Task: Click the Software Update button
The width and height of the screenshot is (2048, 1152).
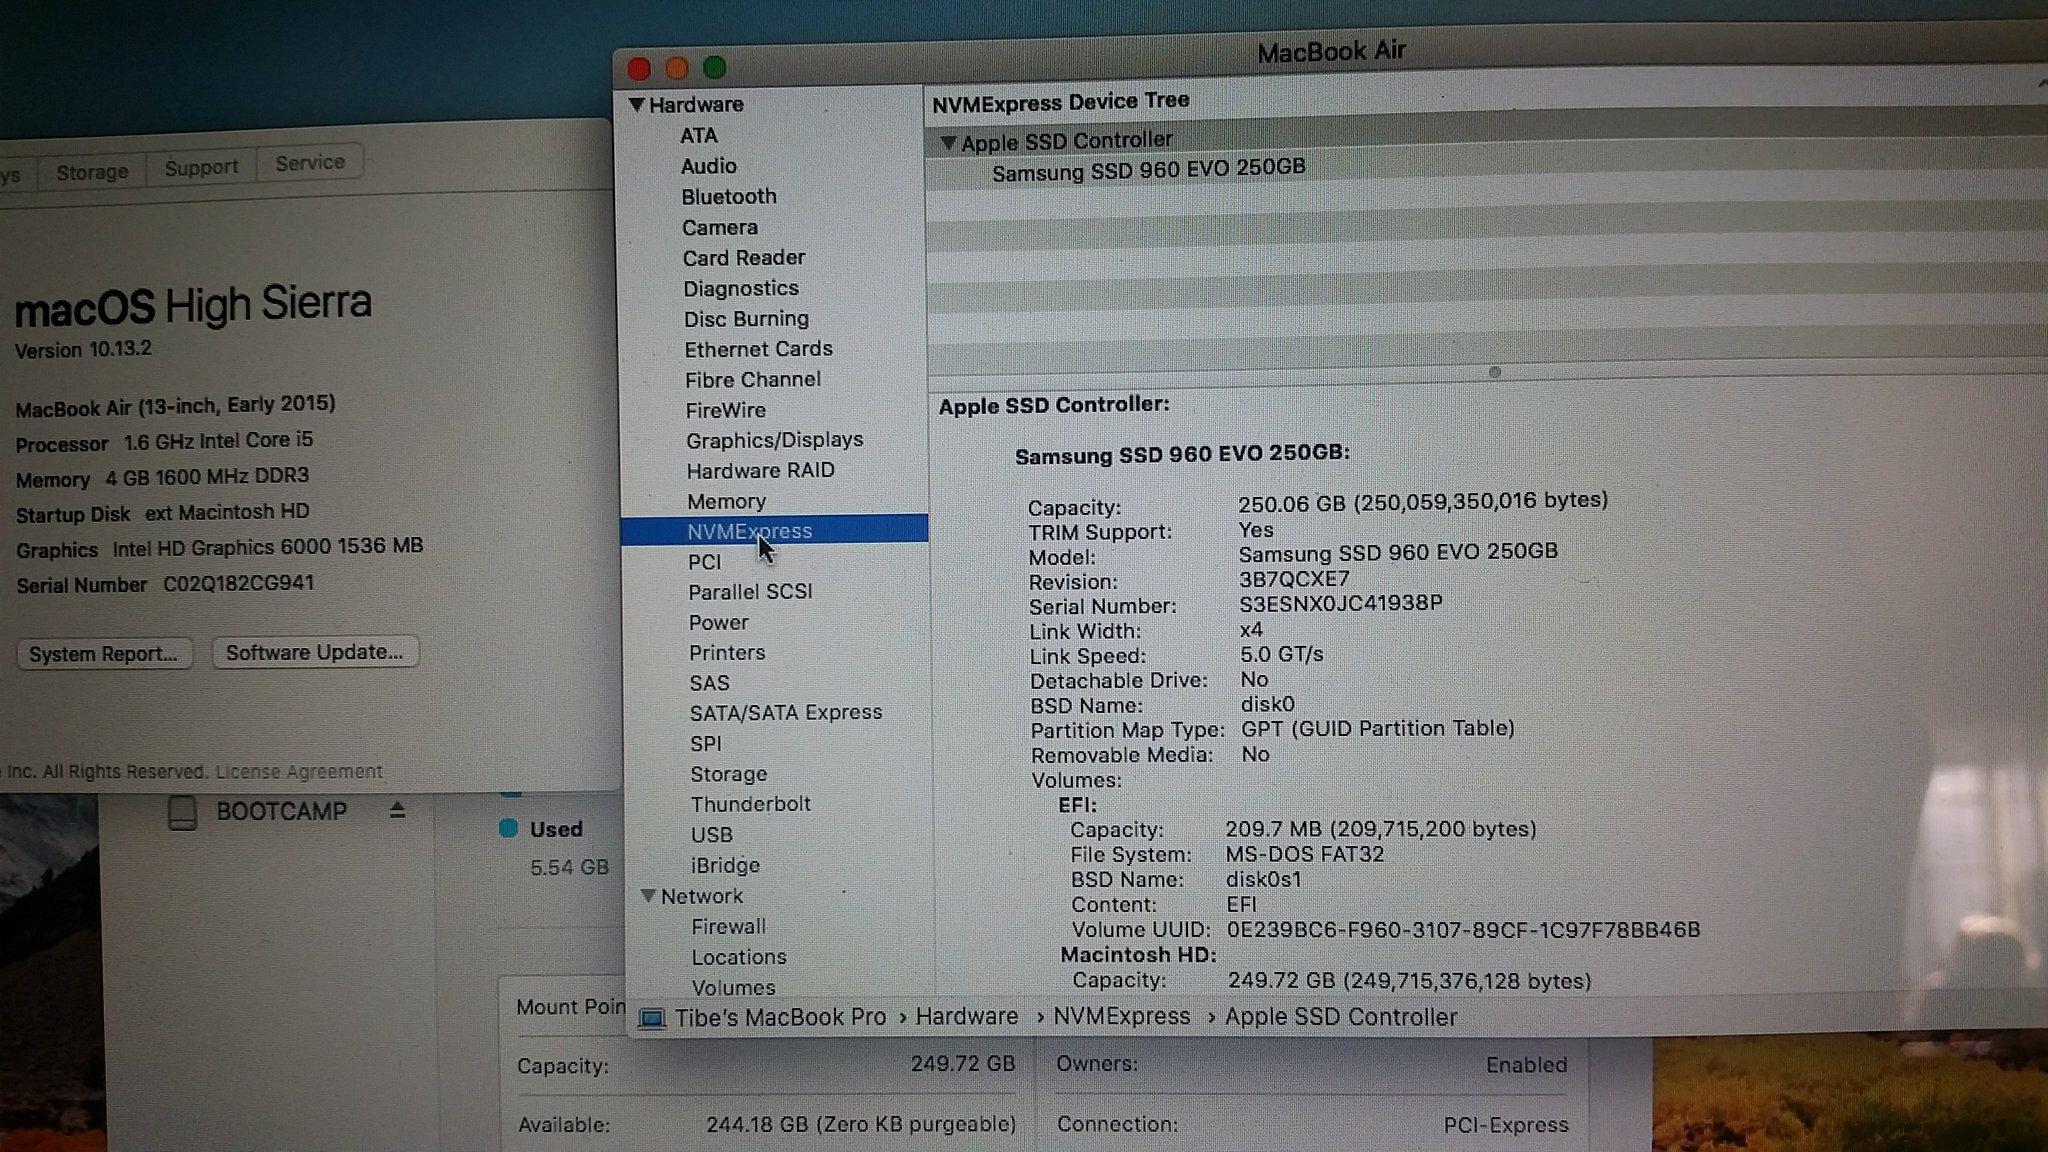Action: (x=314, y=652)
